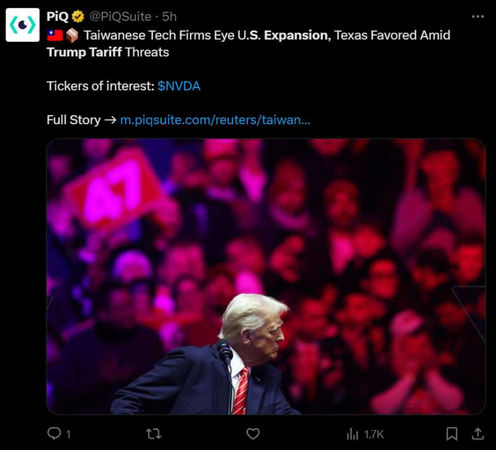496x450 pixels.
Task: Click the reply speech bubble icon
Action: coord(54,433)
